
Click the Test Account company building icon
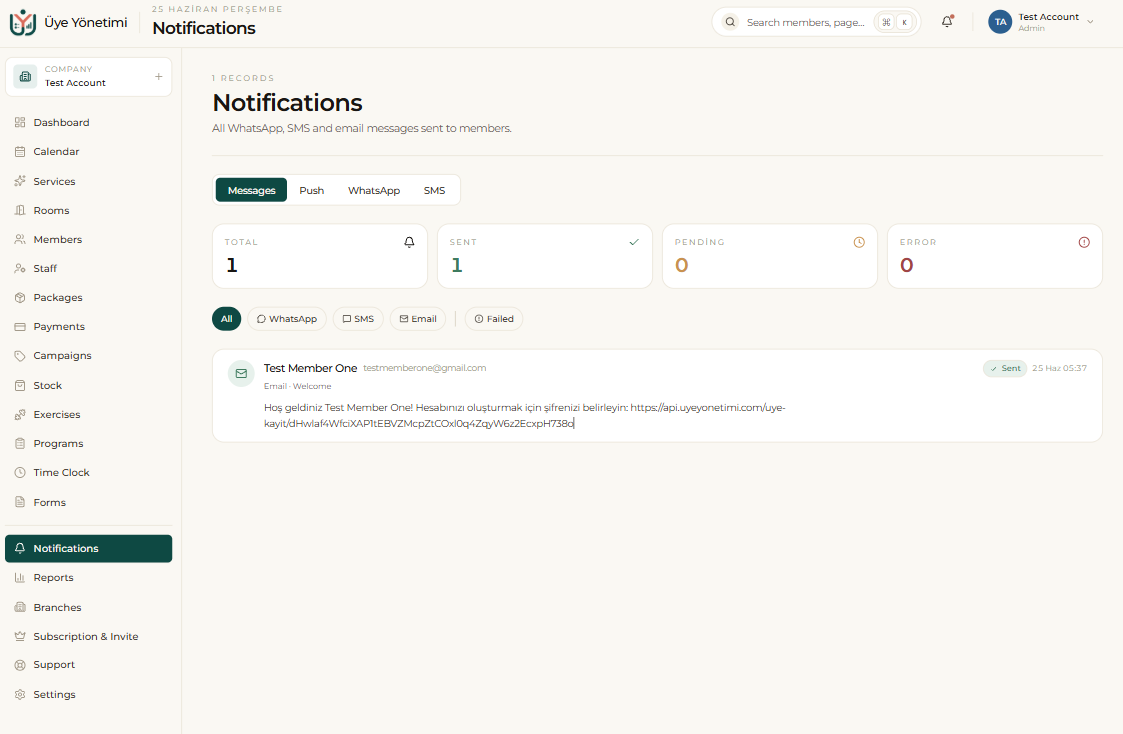coord(25,77)
